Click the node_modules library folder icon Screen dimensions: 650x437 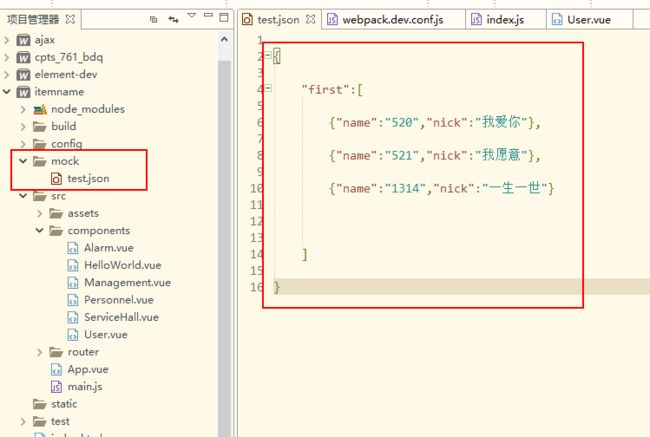coord(40,109)
